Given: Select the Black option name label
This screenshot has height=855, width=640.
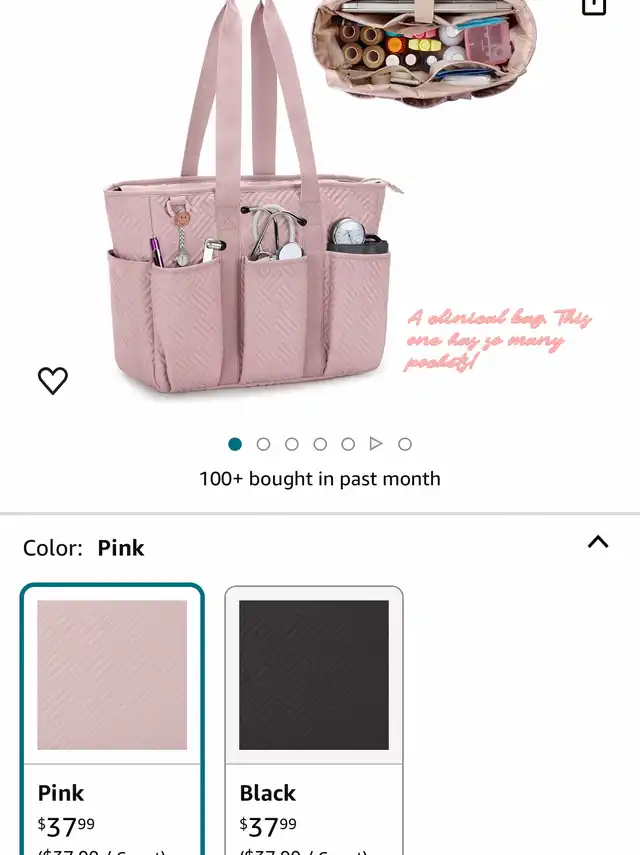Looking at the screenshot, I should [268, 793].
